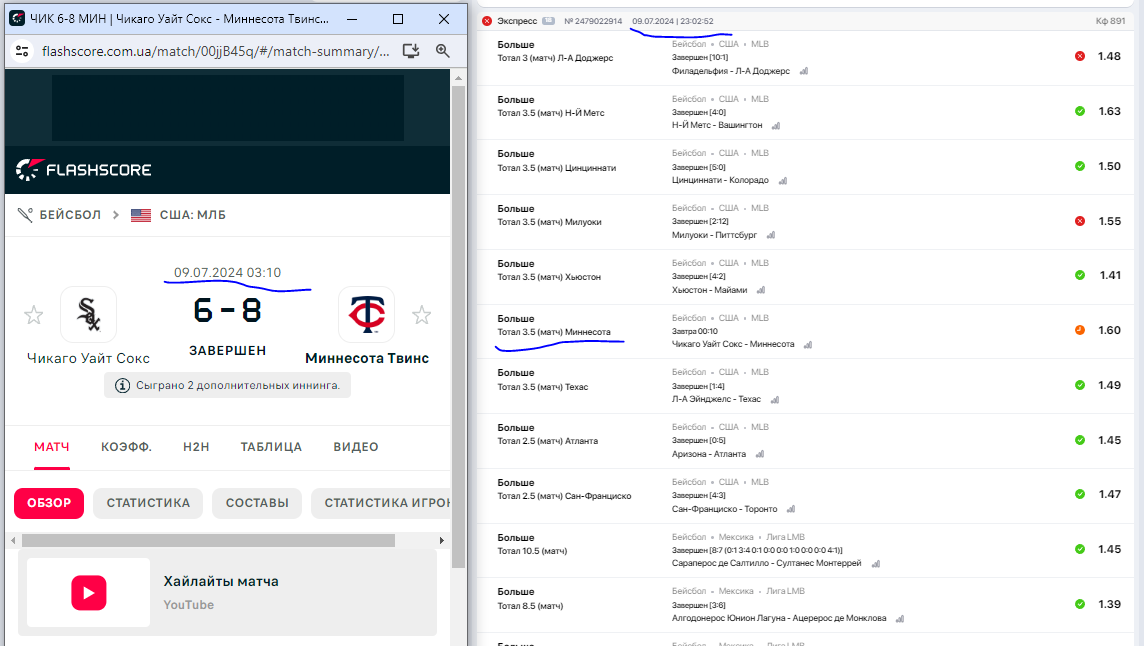Select the СТАТИСТИКА sub-tab

tap(148, 503)
